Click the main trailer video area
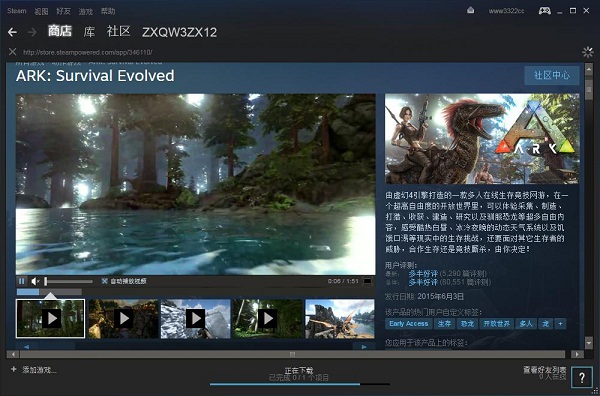The height and width of the screenshot is (396, 600). (x=196, y=184)
